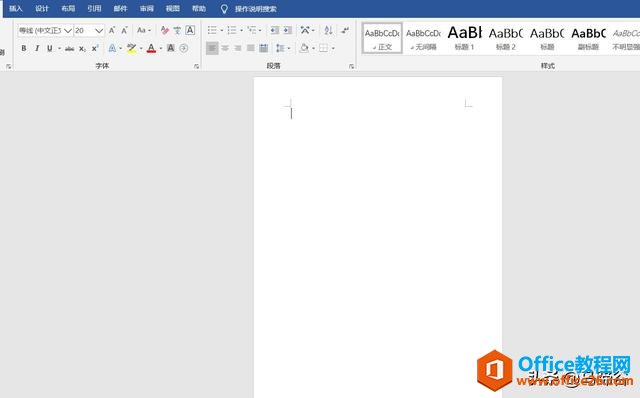The image size is (640, 398).
Task: Click the justify alignment icon
Action: point(251,48)
